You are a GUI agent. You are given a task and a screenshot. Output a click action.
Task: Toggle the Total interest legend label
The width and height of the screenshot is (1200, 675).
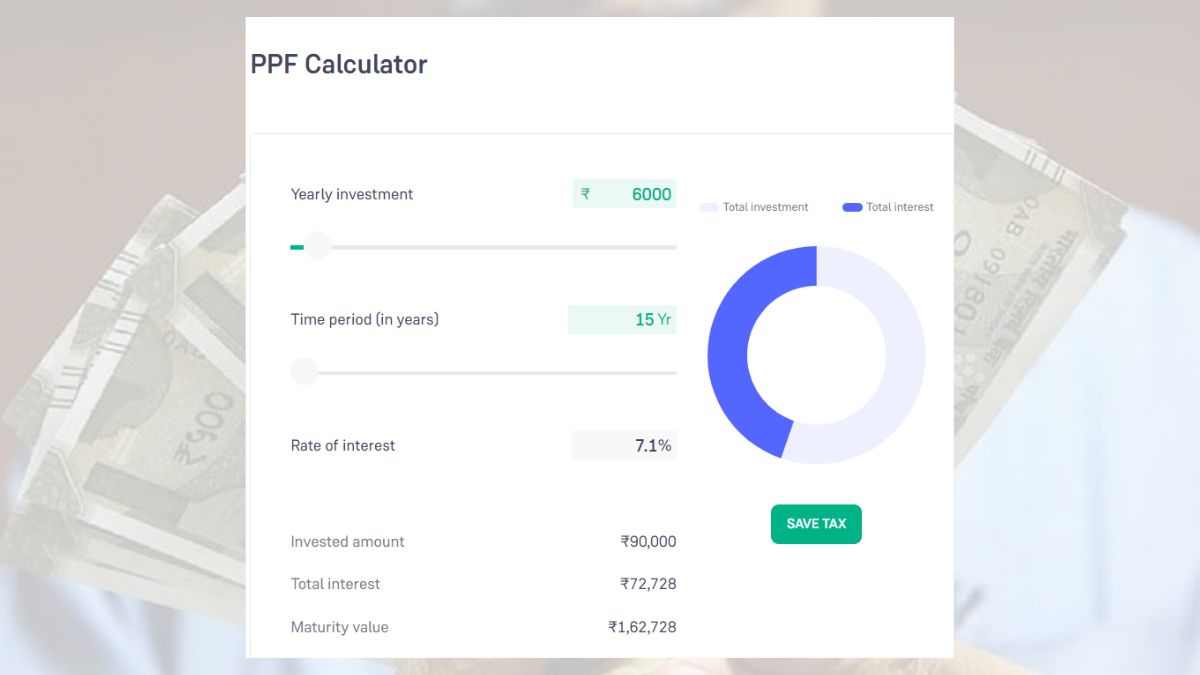[x=899, y=207]
